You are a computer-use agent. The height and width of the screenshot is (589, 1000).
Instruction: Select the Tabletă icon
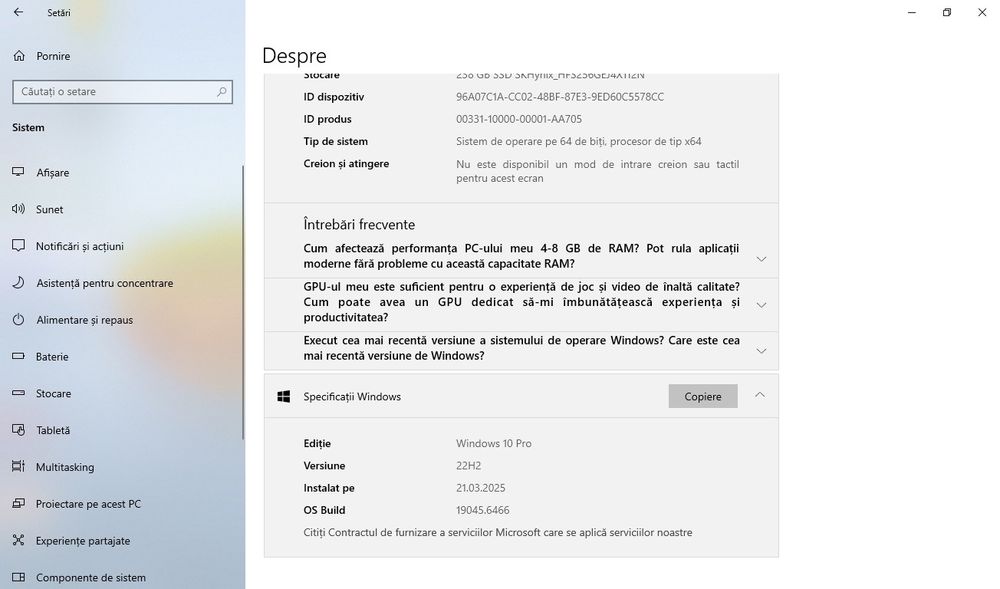point(18,430)
